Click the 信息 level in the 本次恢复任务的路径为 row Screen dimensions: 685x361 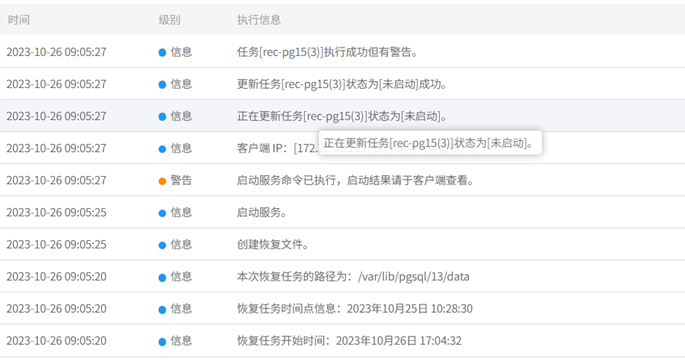[x=181, y=277]
